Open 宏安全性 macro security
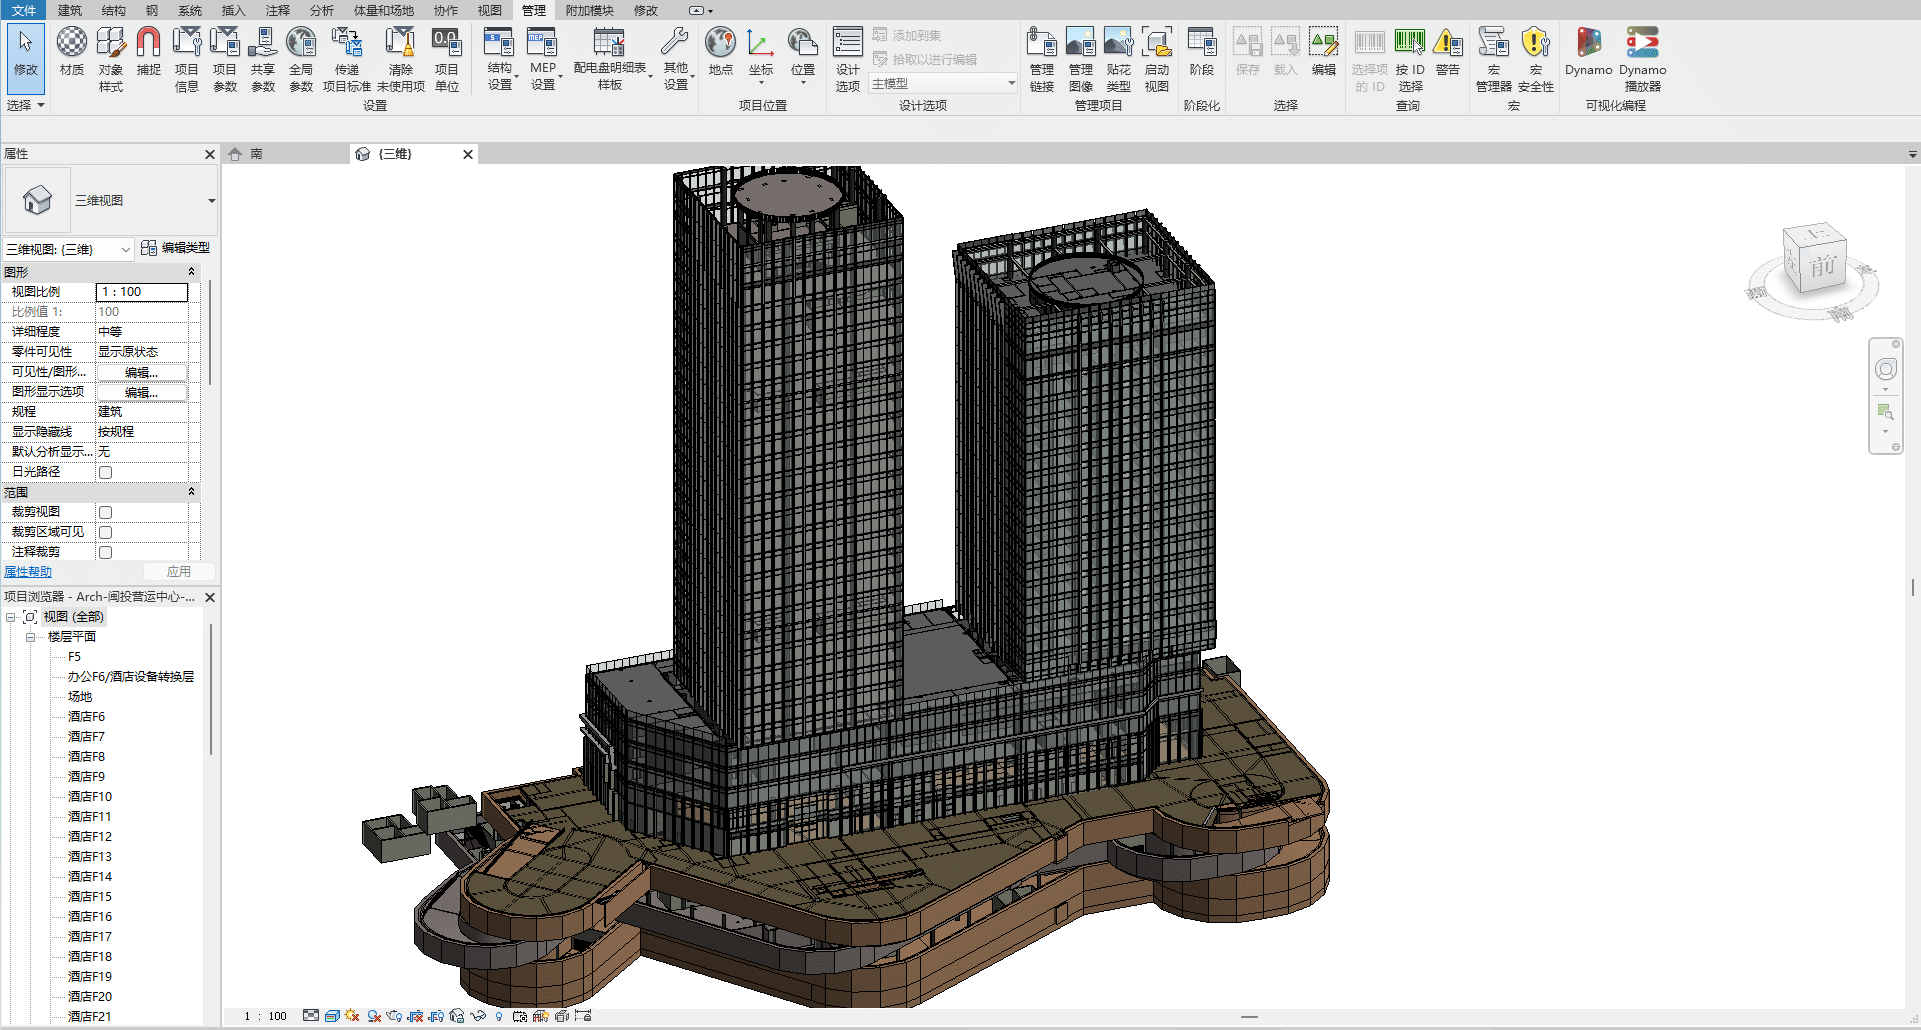 pos(1536,59)
